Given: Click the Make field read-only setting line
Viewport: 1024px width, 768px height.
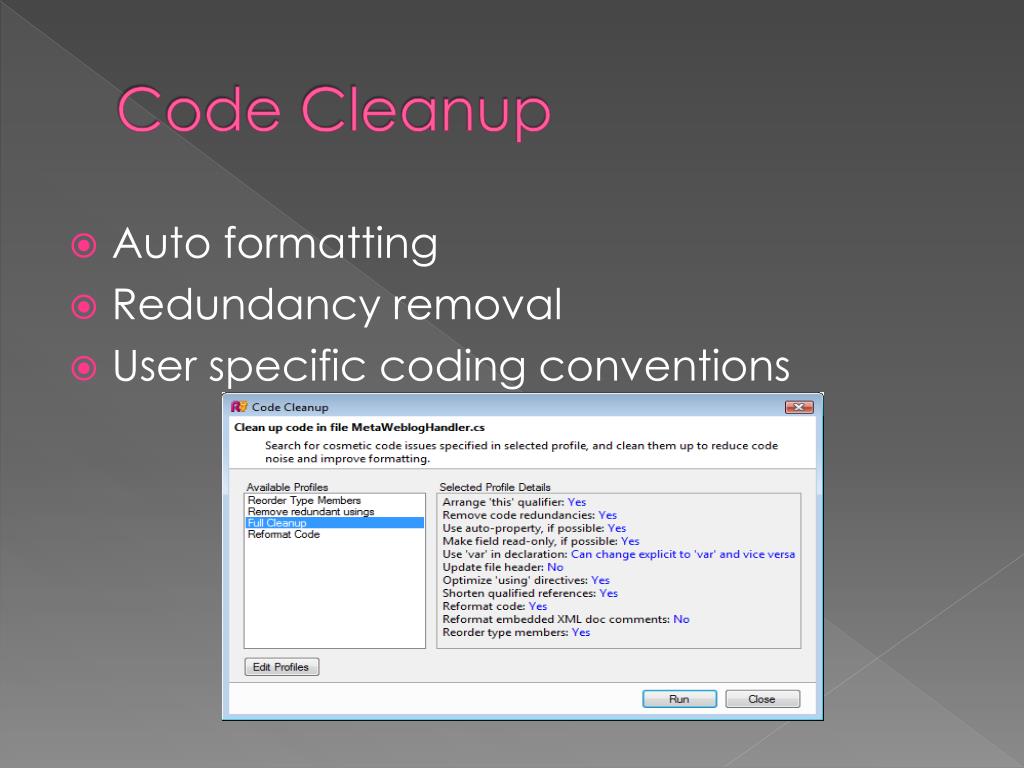Looking at the screenshot, I should click(x=541, y=541).
